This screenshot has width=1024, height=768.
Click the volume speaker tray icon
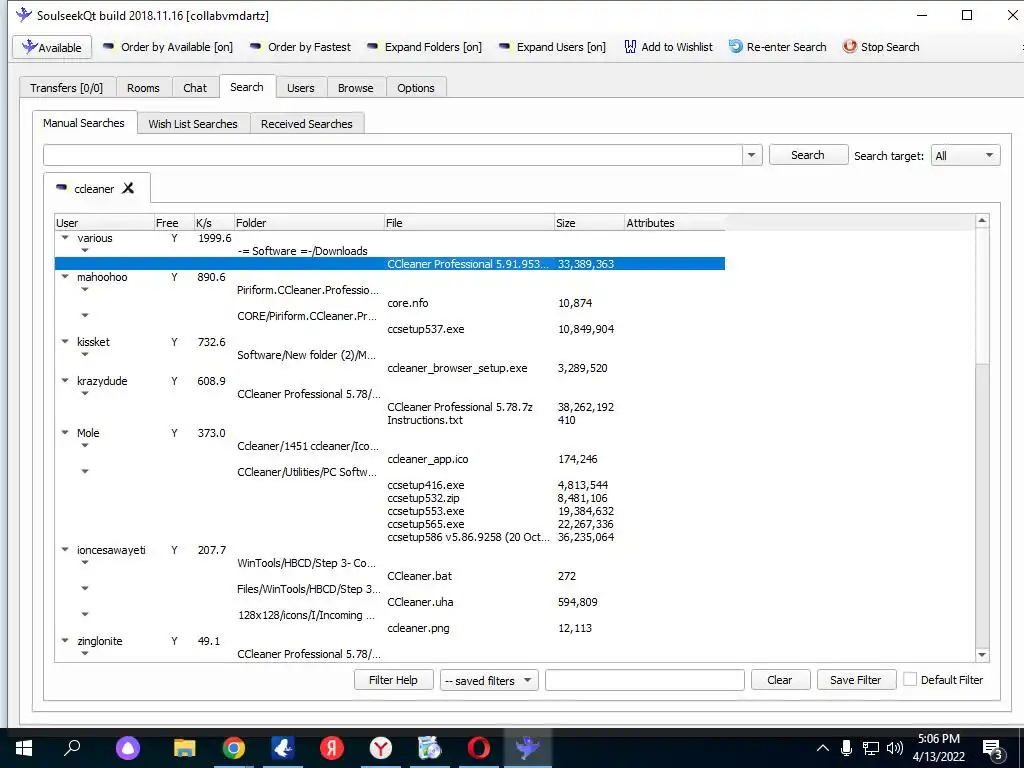(895, 748)
